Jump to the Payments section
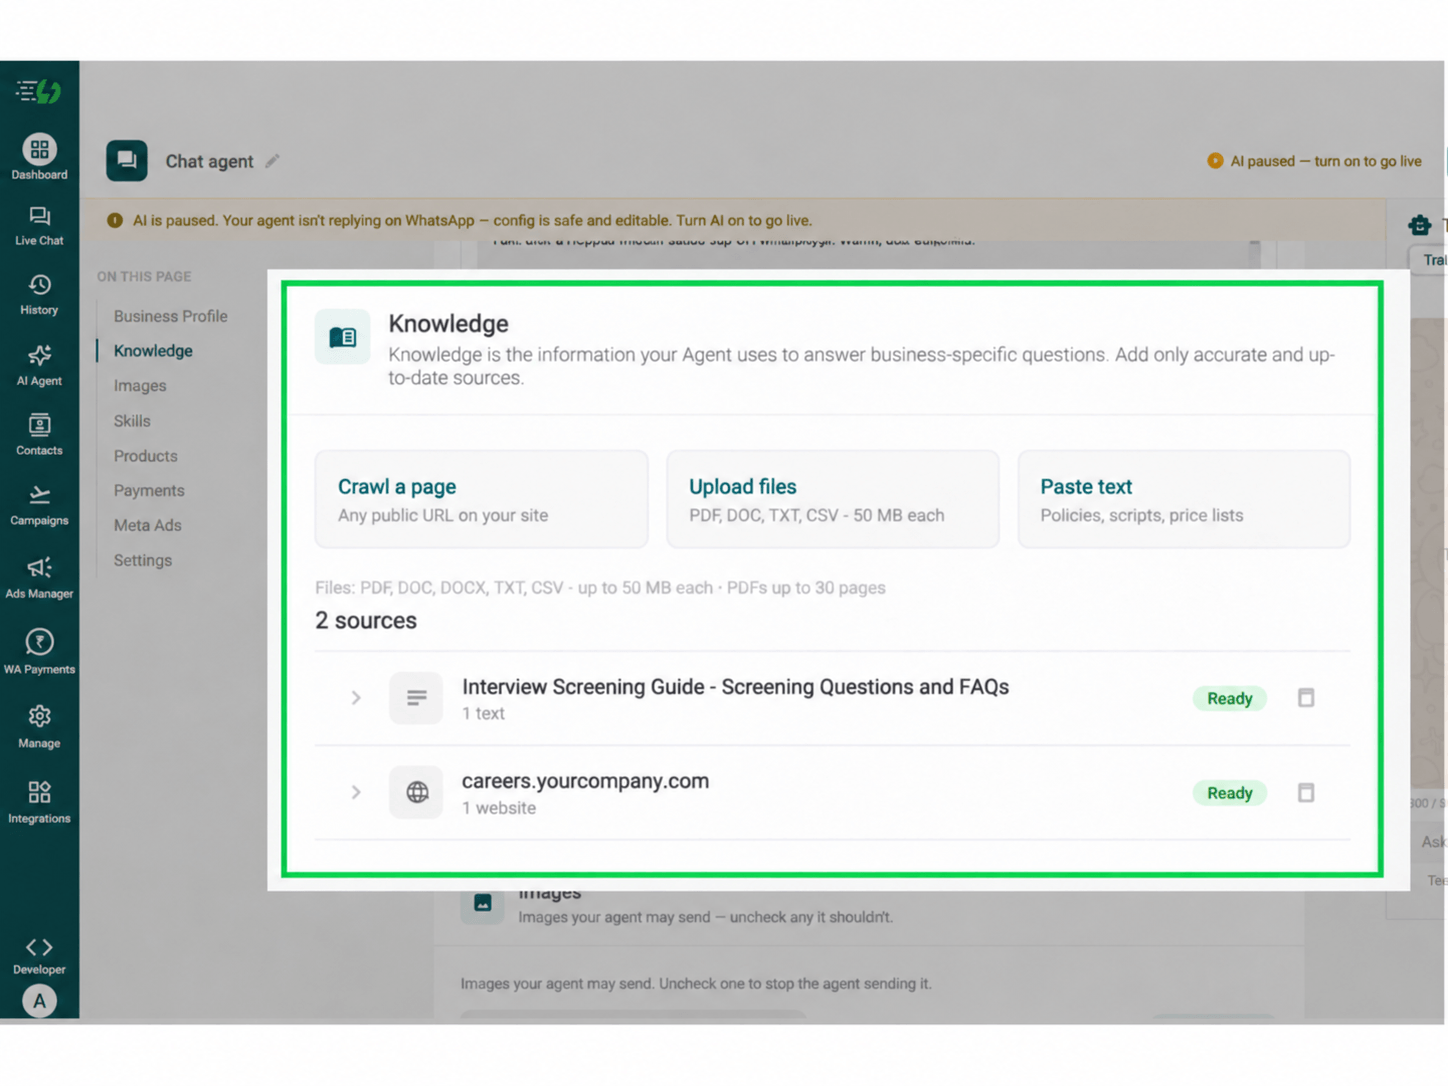 [149, 491]
